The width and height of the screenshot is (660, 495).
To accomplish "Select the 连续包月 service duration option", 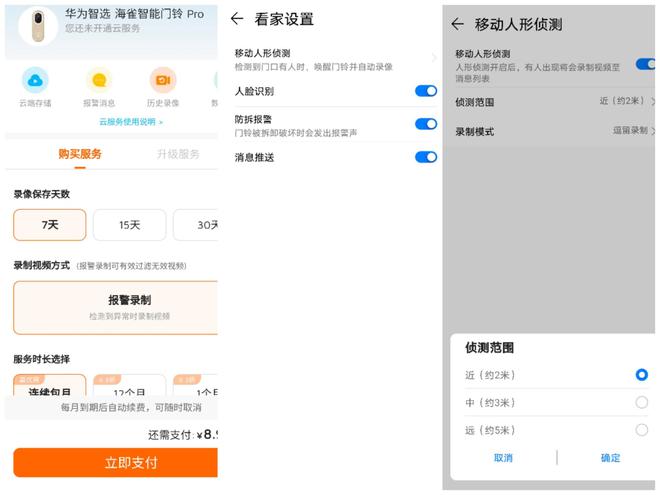I will click(x=50, y=385).
